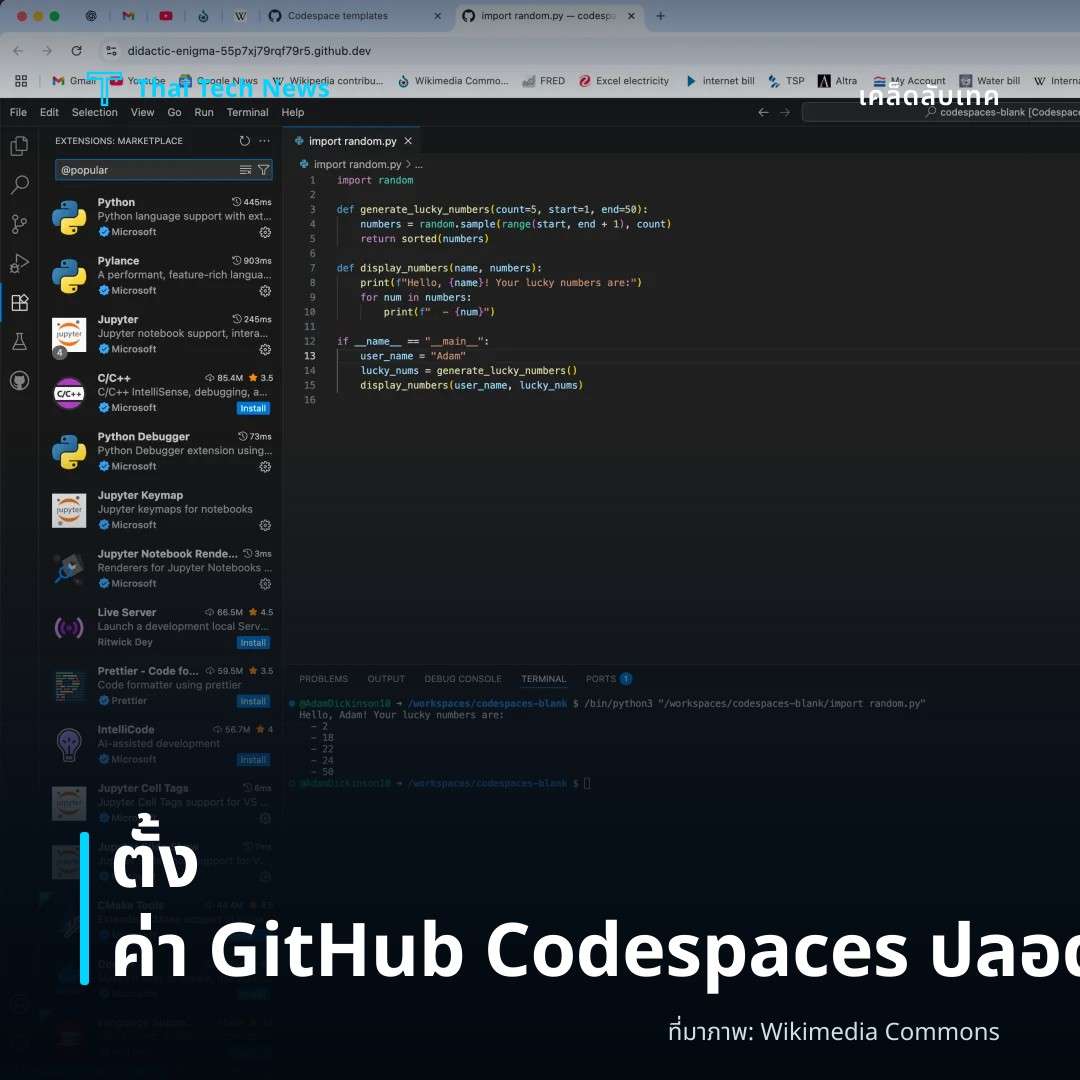The height and width of the screenshot is (1080, 1080).
Task: Go back in the browser
Action: pyautogui.click(x=18, y=51)
